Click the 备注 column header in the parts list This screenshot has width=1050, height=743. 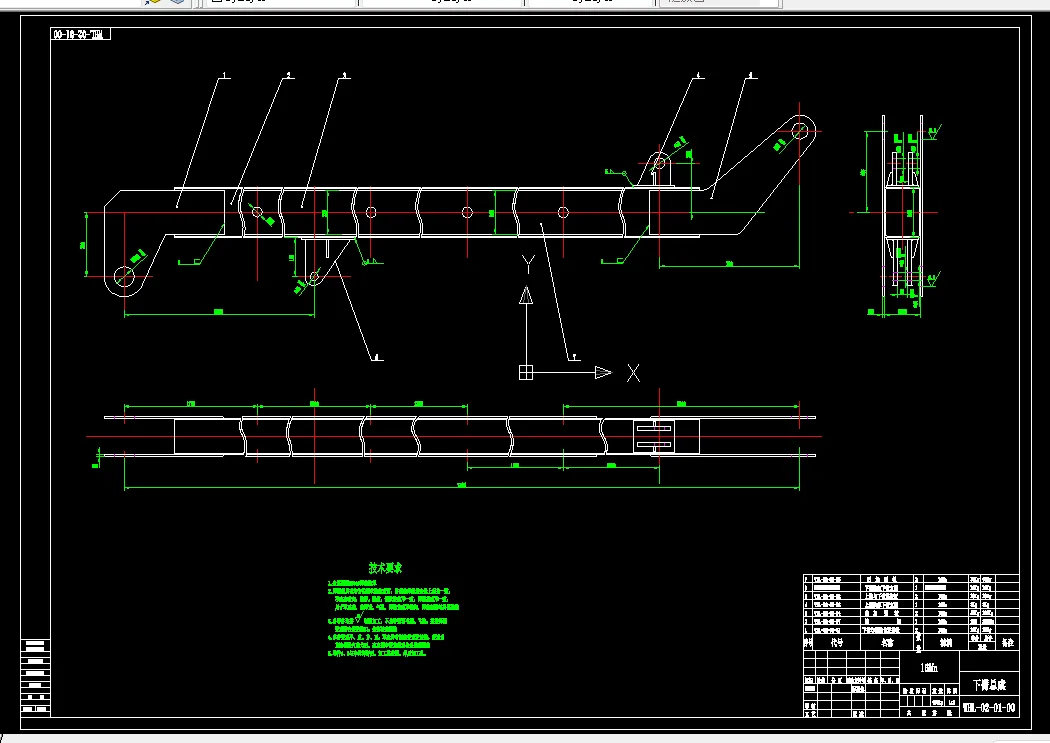pyautogui.click(x=1007, y=643)
